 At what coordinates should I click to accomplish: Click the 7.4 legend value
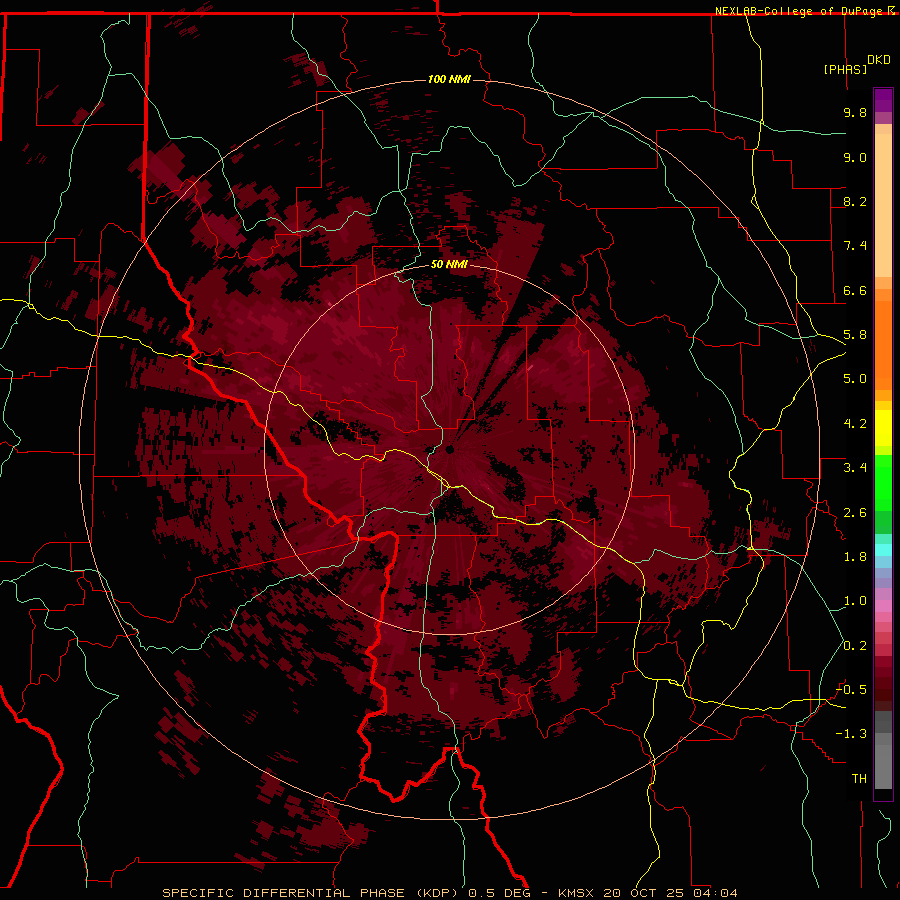(855, 246)
